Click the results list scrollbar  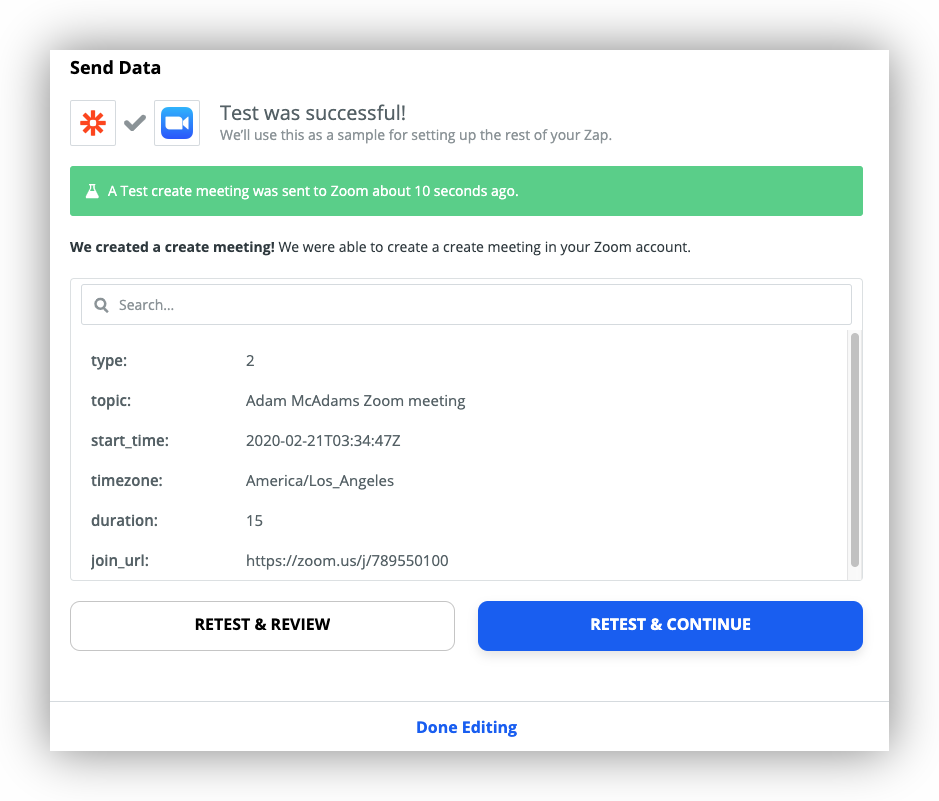[854, 450]
